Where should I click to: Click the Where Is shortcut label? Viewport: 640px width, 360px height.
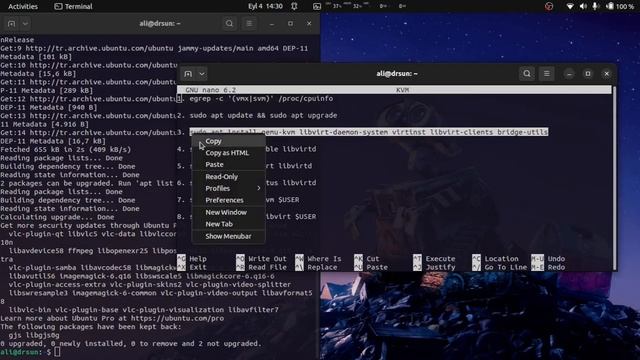pyautogui.click(x=324, y=259)
